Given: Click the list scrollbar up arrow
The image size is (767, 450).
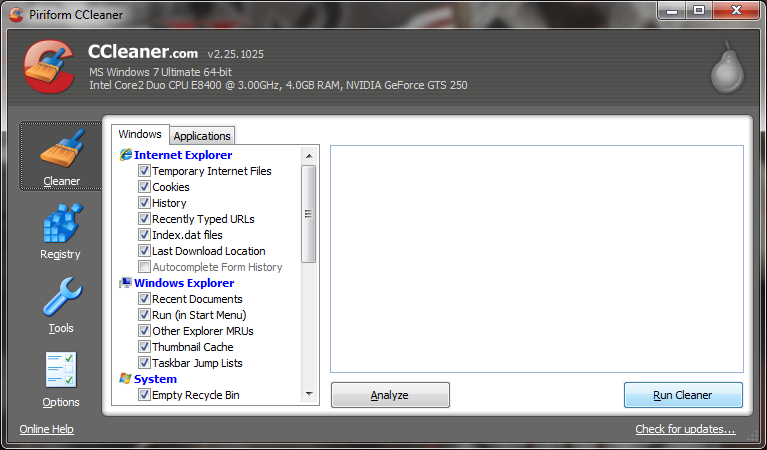Looking at the screenshot, I should click(309, 156).
